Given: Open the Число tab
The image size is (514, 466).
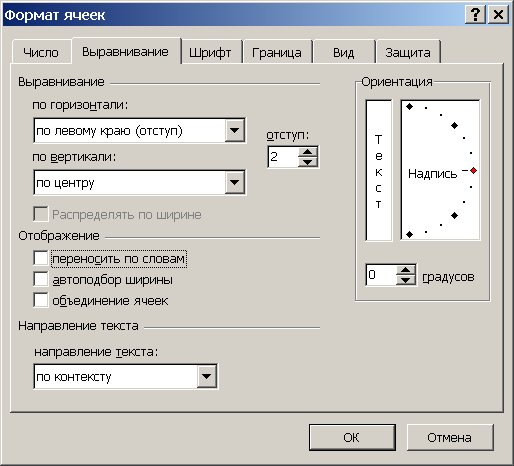Looking at the screenshot, I should [x=42, y=52].
